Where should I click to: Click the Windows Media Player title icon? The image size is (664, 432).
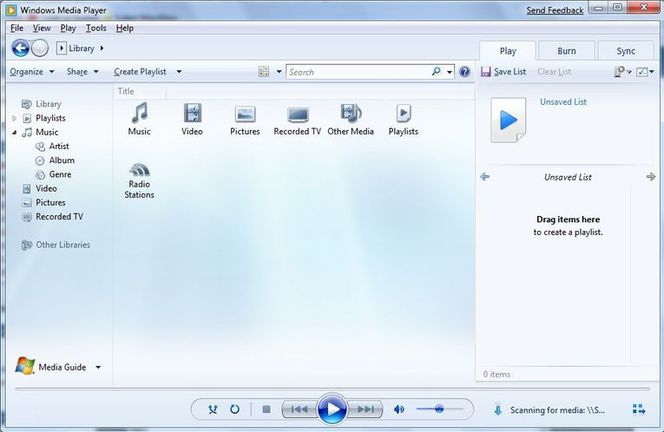coord(11,10)
